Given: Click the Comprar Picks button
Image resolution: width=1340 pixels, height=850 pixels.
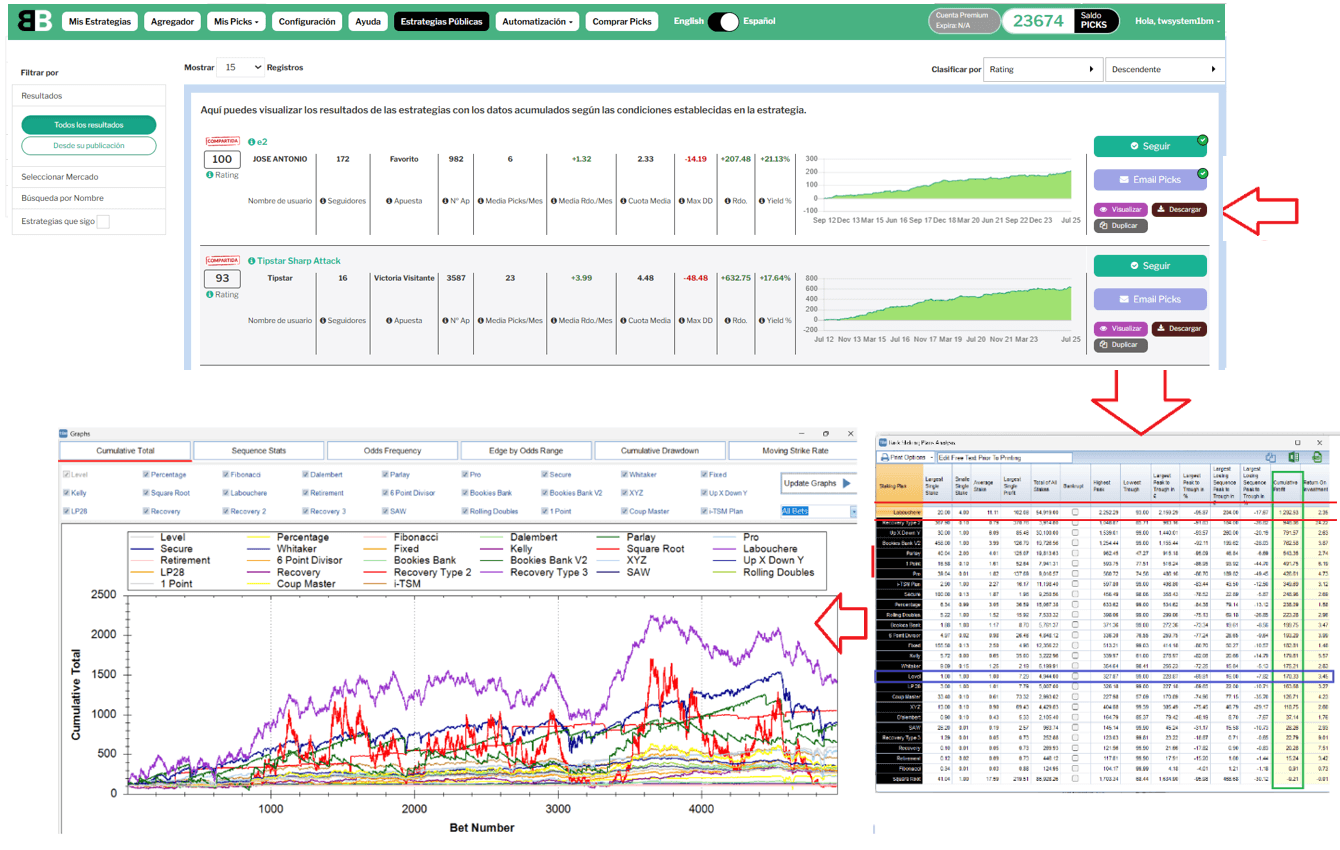Looking at the screenshot, I should pyautogui.click(x=622, y=21).
